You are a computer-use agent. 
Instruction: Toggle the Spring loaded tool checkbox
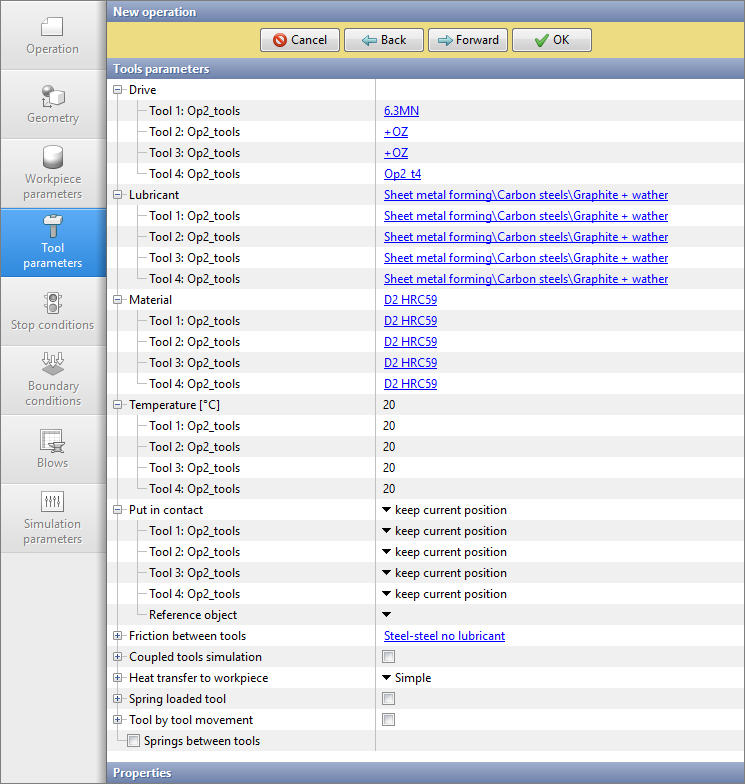[389, 699]
